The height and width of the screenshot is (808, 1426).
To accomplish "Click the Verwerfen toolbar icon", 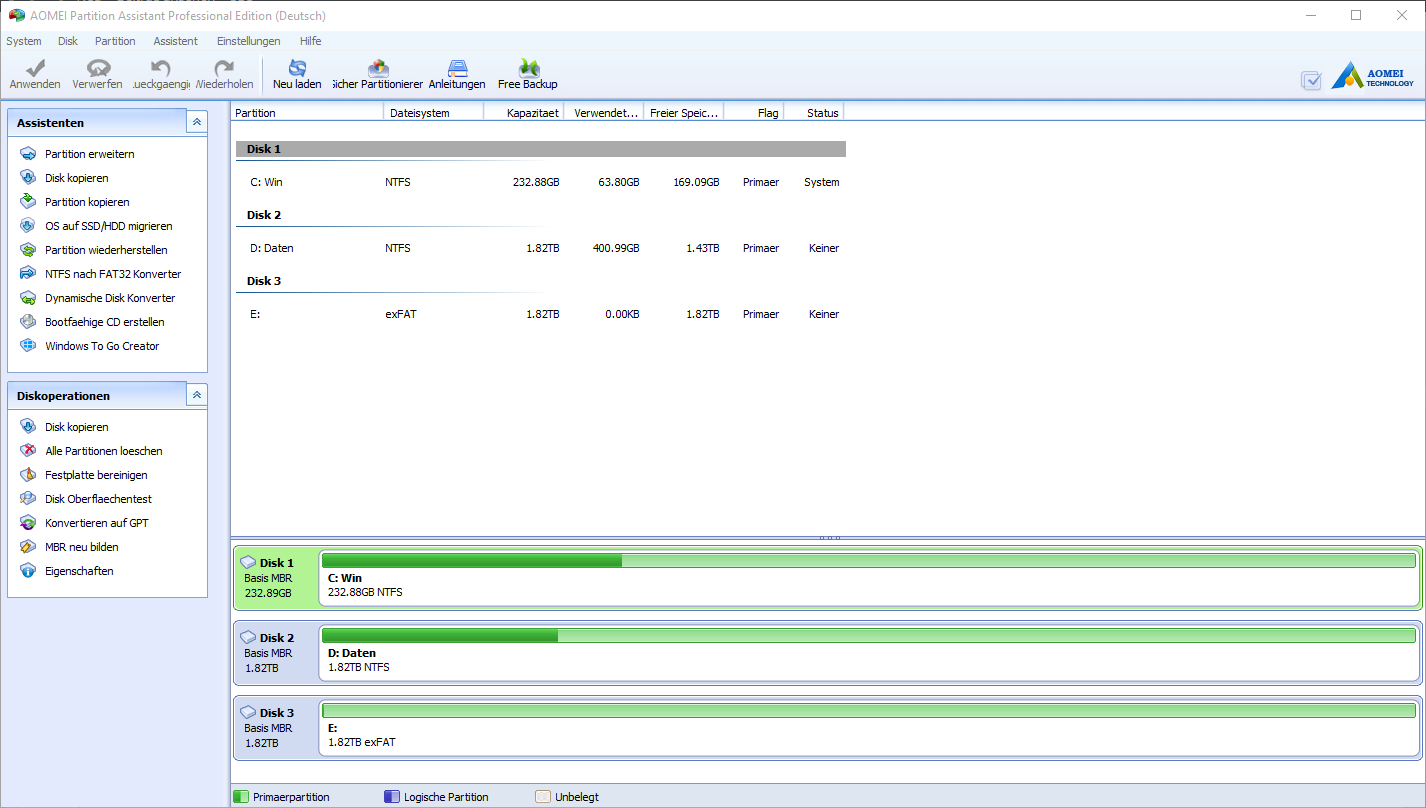I will coord(98,68).
